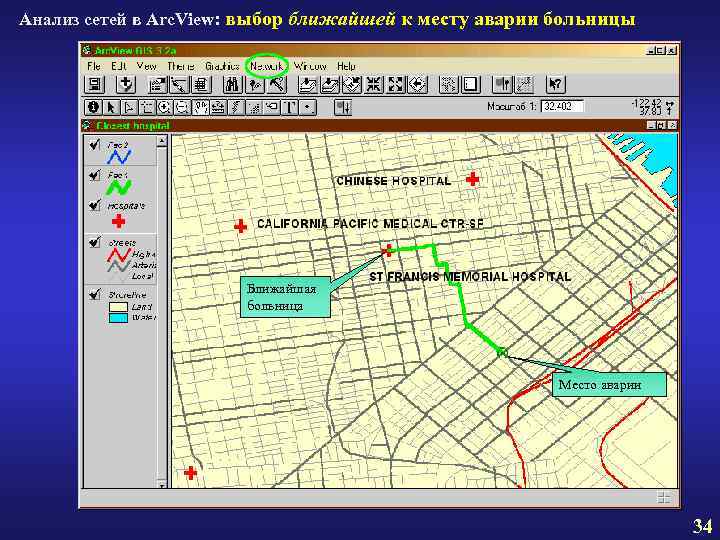Screen dimensions: 720x540
Task: Click the "CHINESE HOSPITAL" map label
Action: (x=394, y=181)
